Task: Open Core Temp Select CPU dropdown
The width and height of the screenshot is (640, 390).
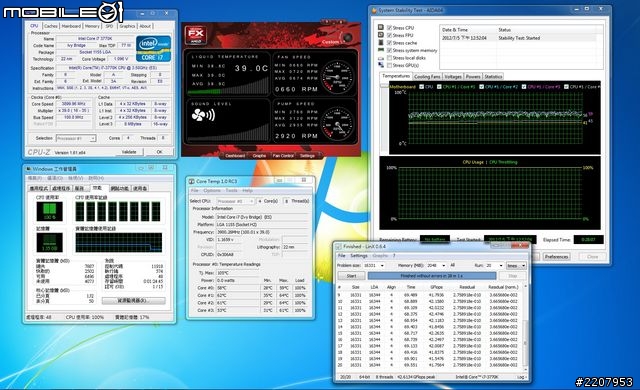Action: pyautogui.click(x=235, y=201)
